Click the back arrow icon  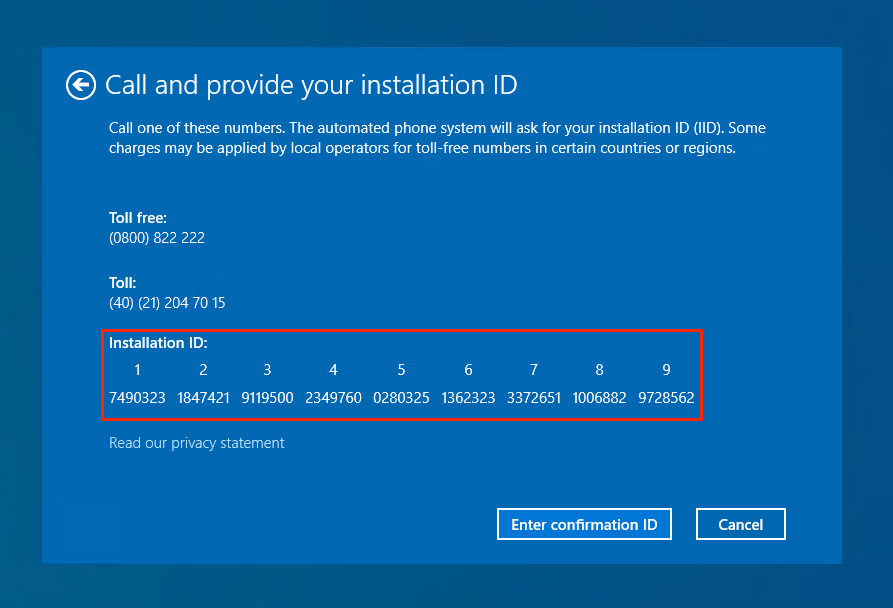pos(81,85)
